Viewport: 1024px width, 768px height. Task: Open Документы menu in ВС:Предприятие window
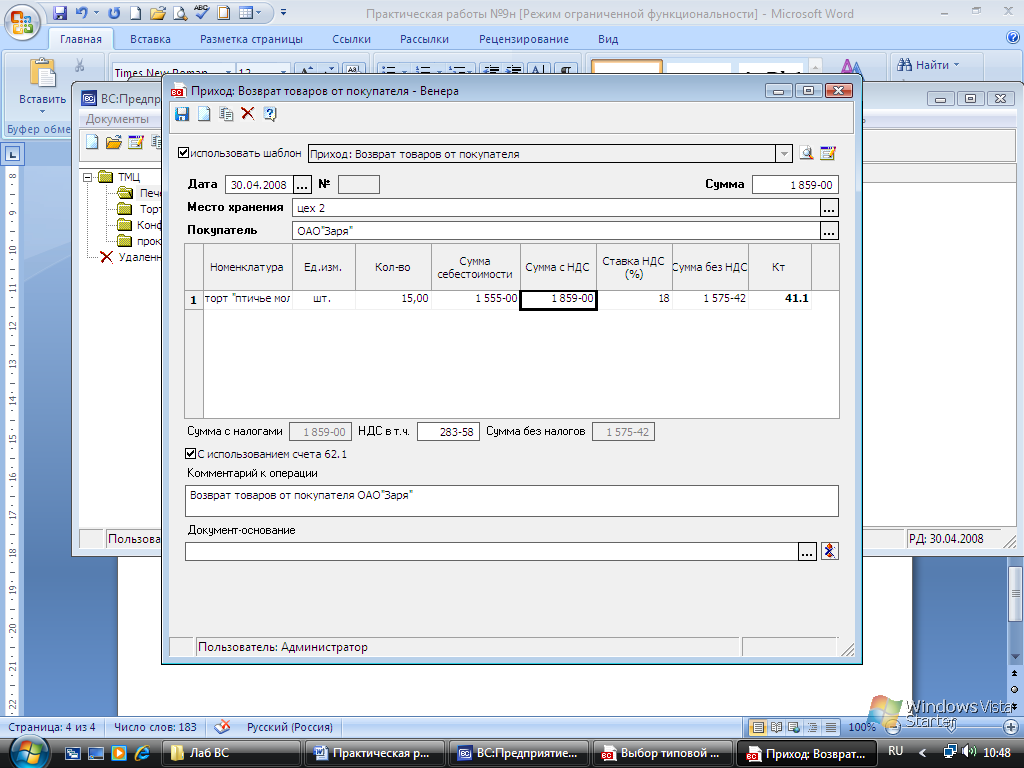point(118,119)
